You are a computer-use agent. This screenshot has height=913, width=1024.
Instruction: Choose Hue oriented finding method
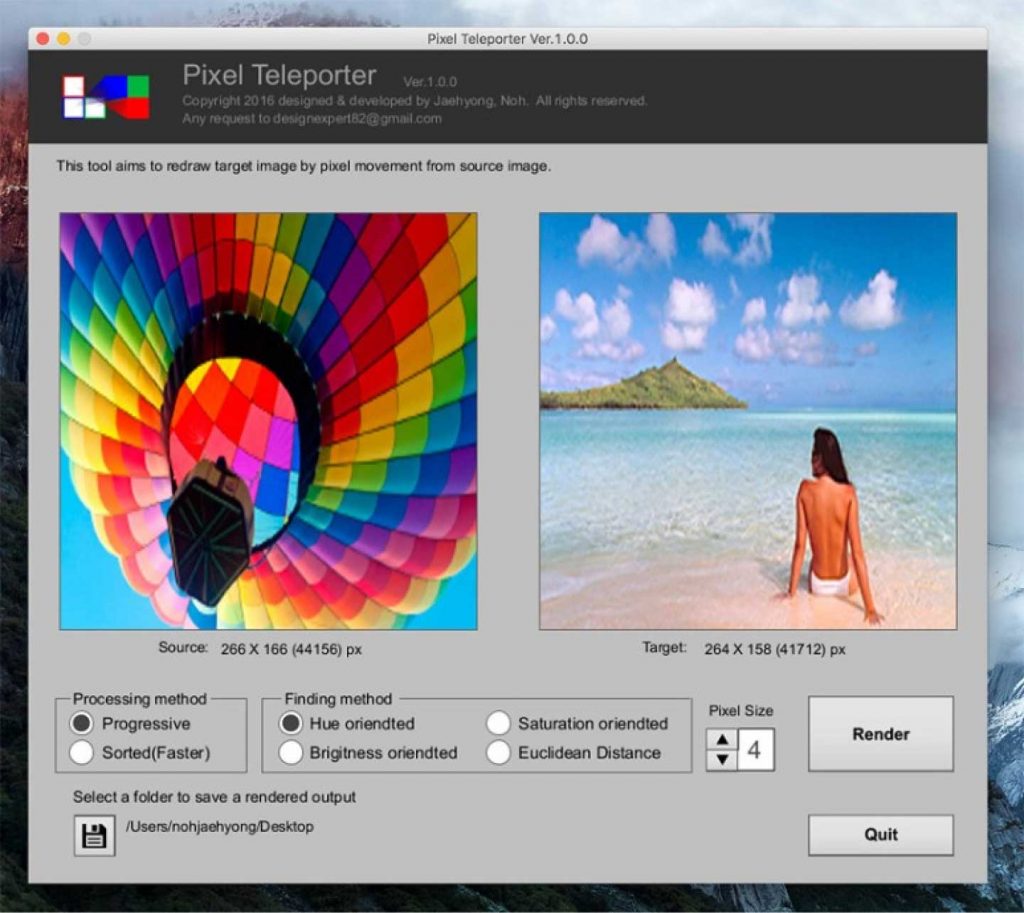[x=291, y=723]
